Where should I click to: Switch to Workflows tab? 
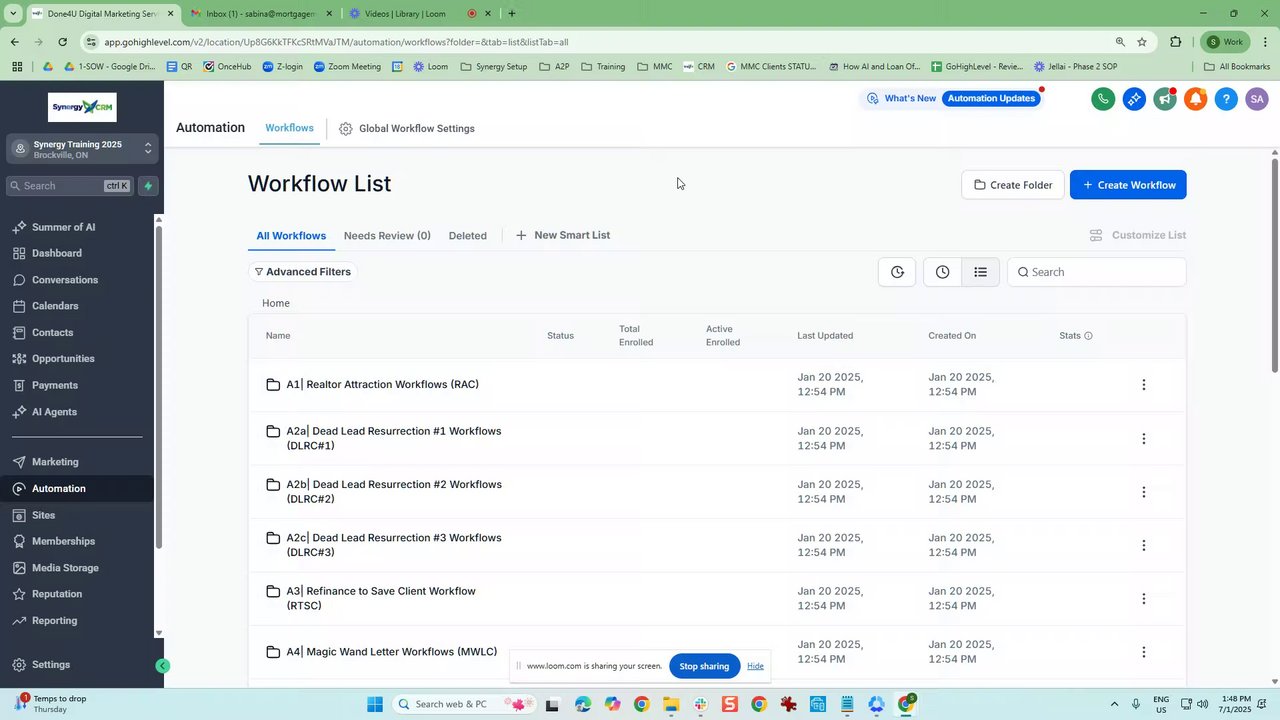(289, 128)
